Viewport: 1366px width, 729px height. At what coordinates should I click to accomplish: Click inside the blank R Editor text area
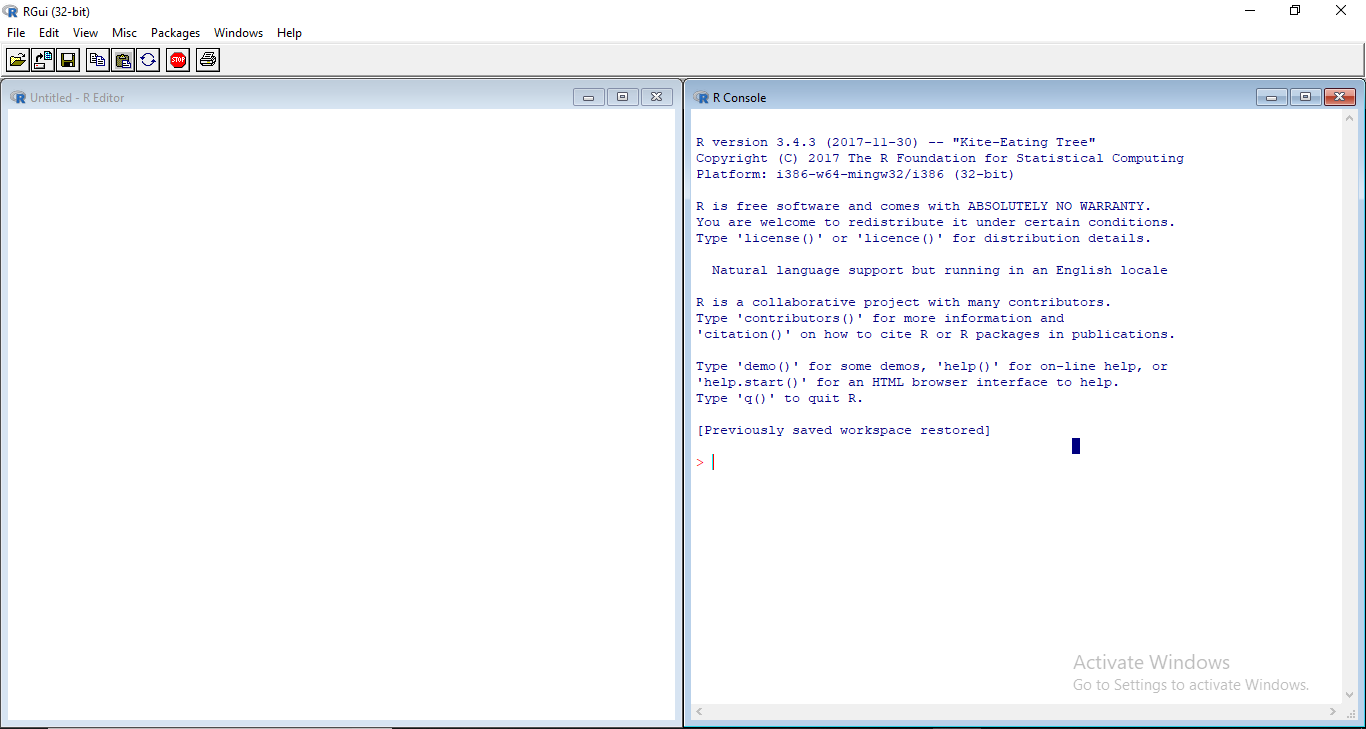point(341,414)
